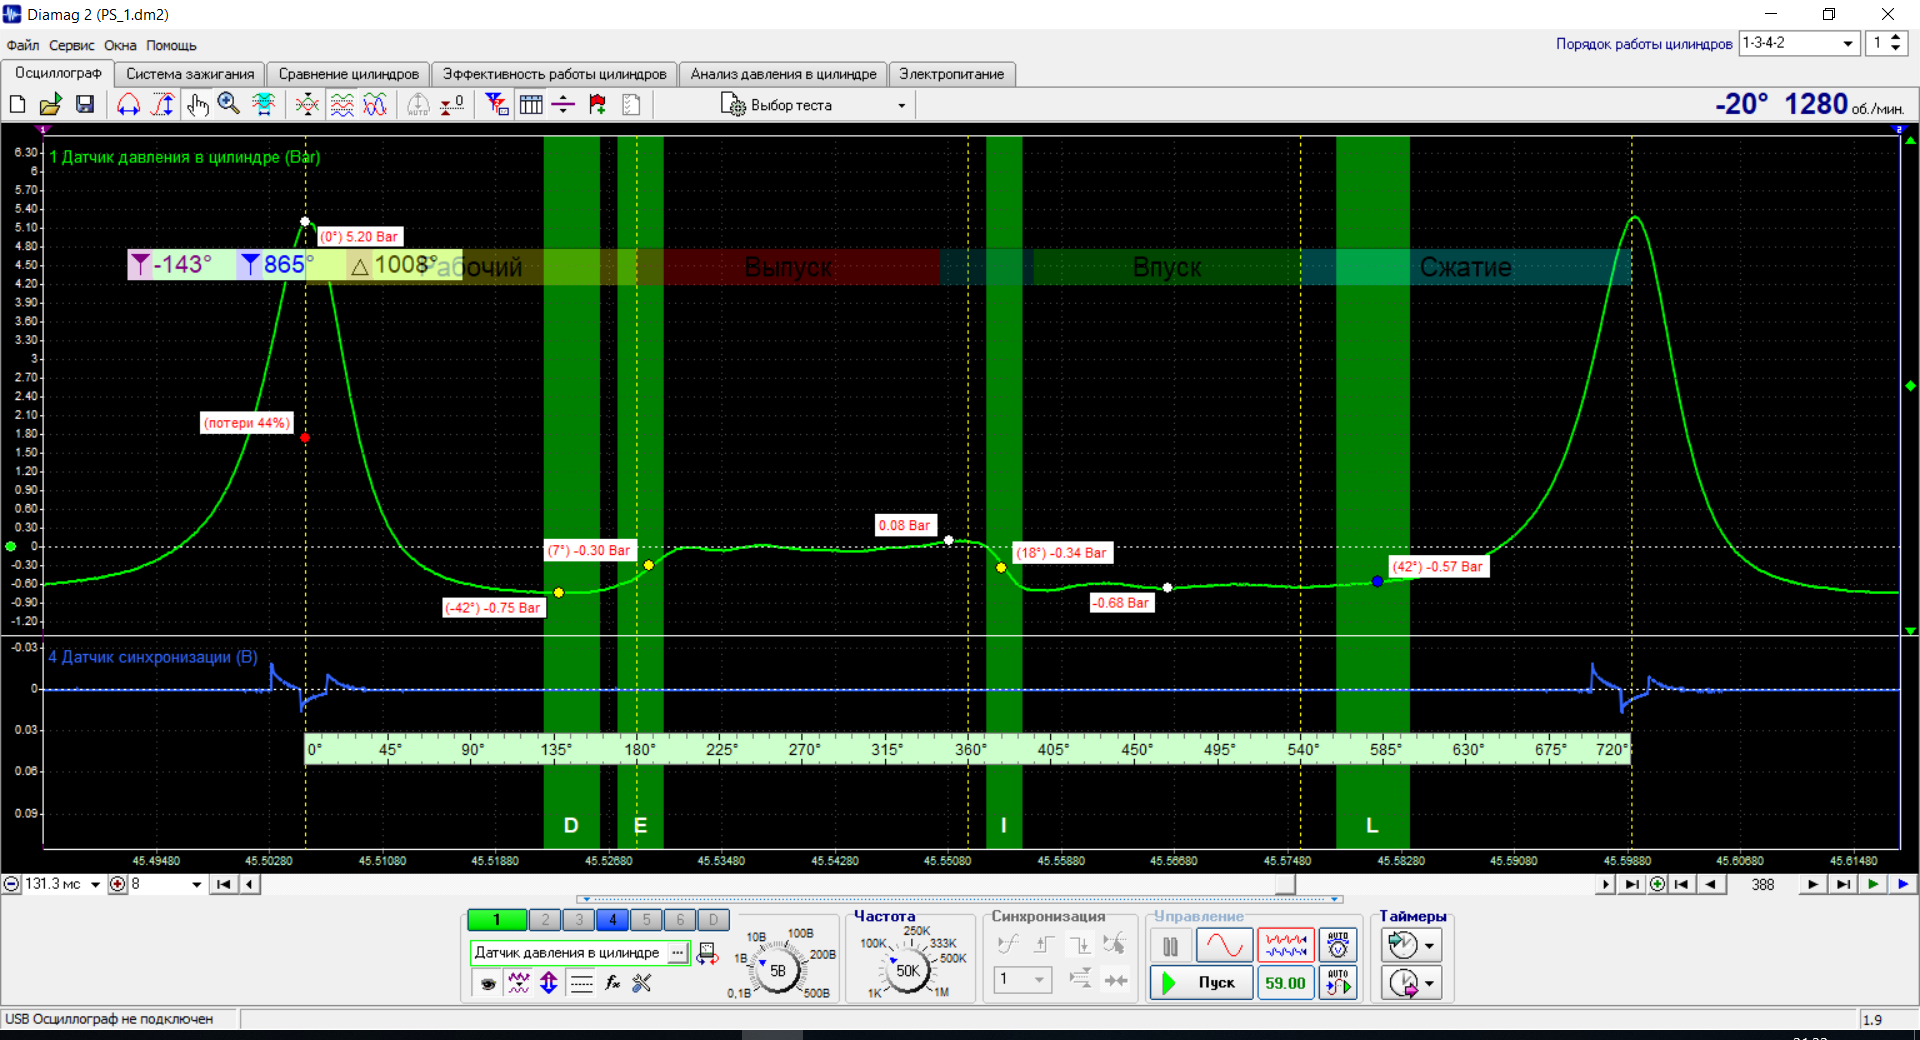
Task: Click the blue play arrow at far right
Action: pos(1903,884)
